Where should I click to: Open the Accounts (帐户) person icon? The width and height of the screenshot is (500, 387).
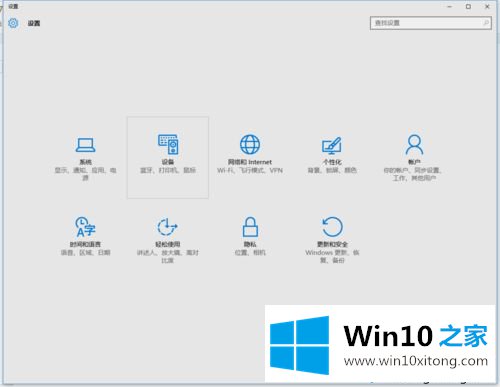click(x=414, y=145)
